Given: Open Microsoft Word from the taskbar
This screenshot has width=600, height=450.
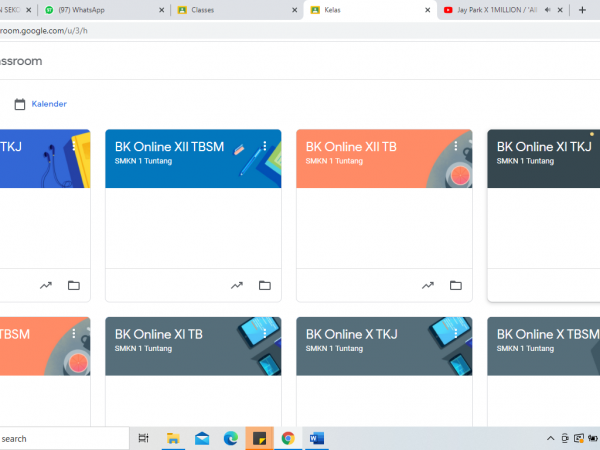Looking at the screenshot, I should pos(316,438).
